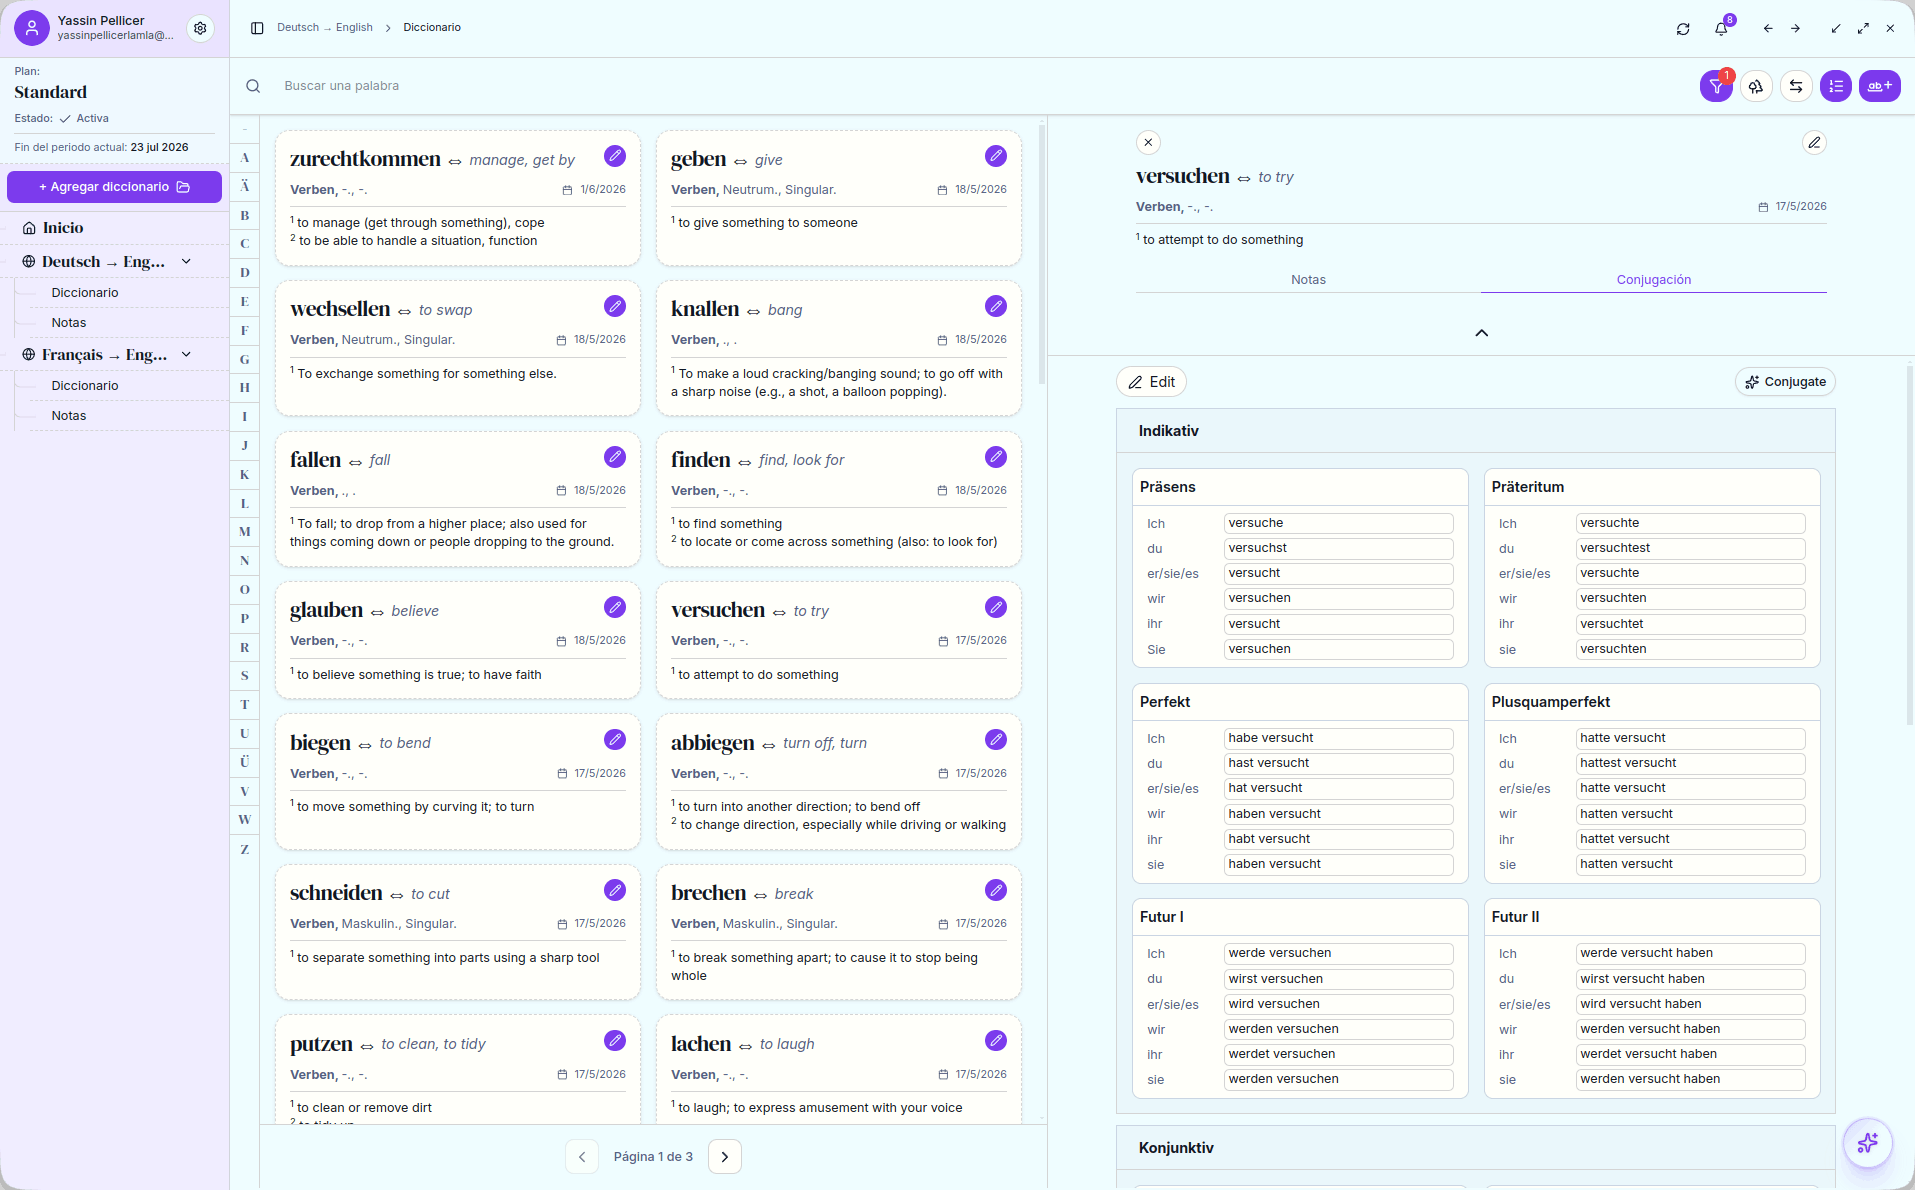Edit the brechen card
The image size is (1915, 1190).
point(996,890)
